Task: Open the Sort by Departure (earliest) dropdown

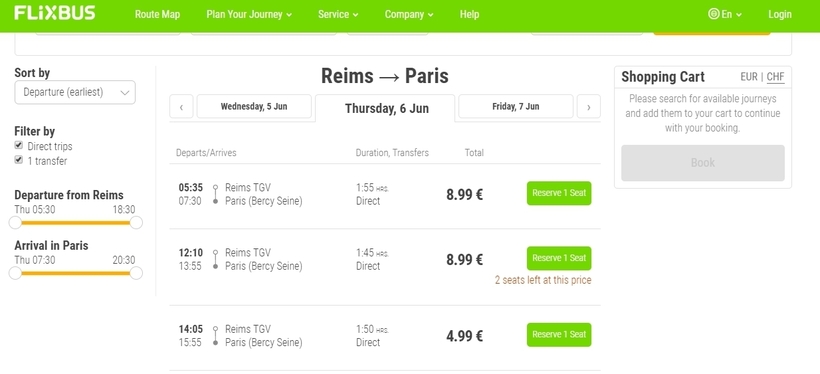Action: (x=75, y=93)
